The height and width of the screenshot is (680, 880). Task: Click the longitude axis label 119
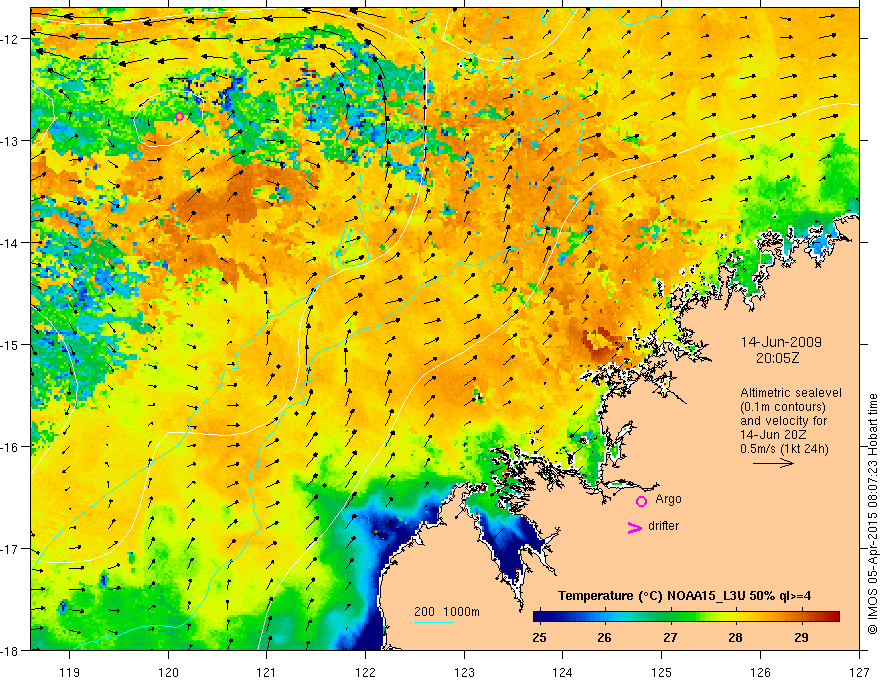tap(70, 672)
